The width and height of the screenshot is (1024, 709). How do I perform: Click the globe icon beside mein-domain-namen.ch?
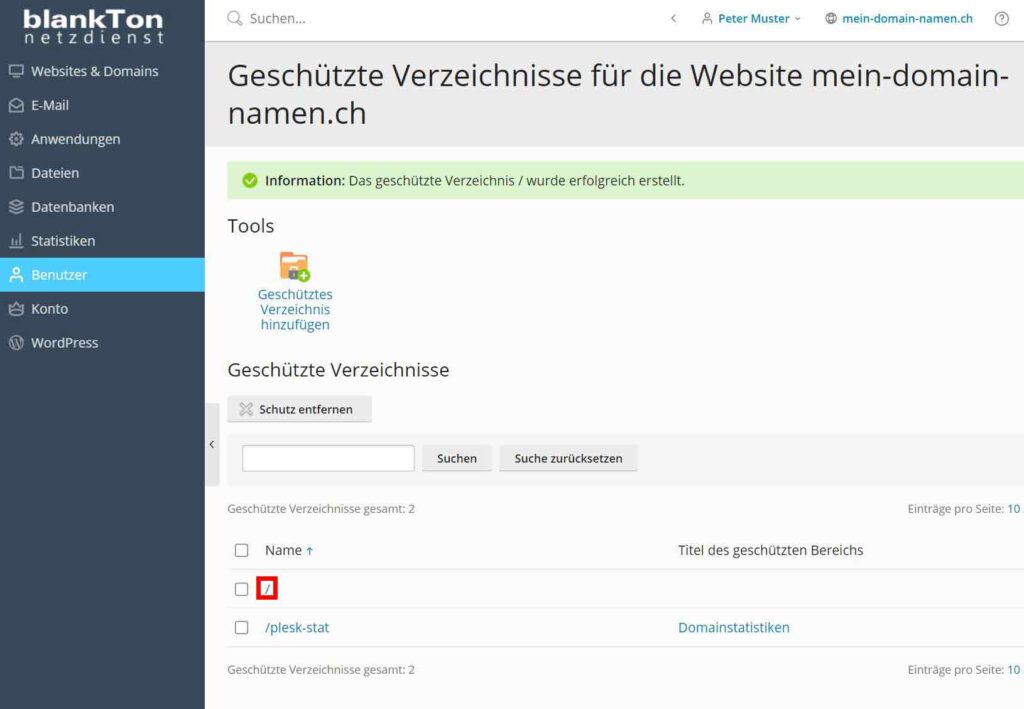[x=831, y=19]
